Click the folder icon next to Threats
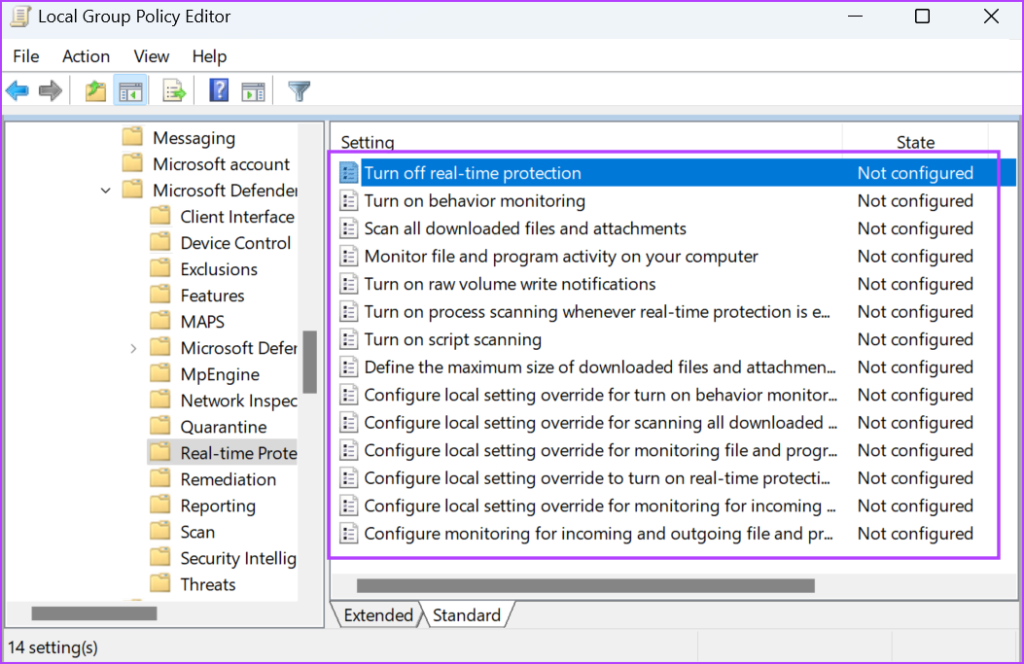 (160, 583)
